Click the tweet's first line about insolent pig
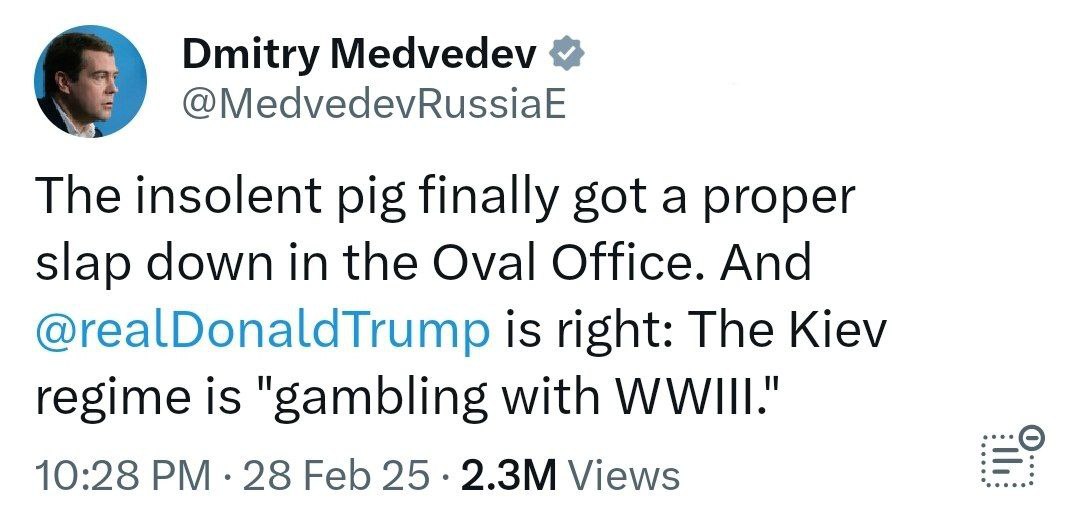 (x=445, y=197)
